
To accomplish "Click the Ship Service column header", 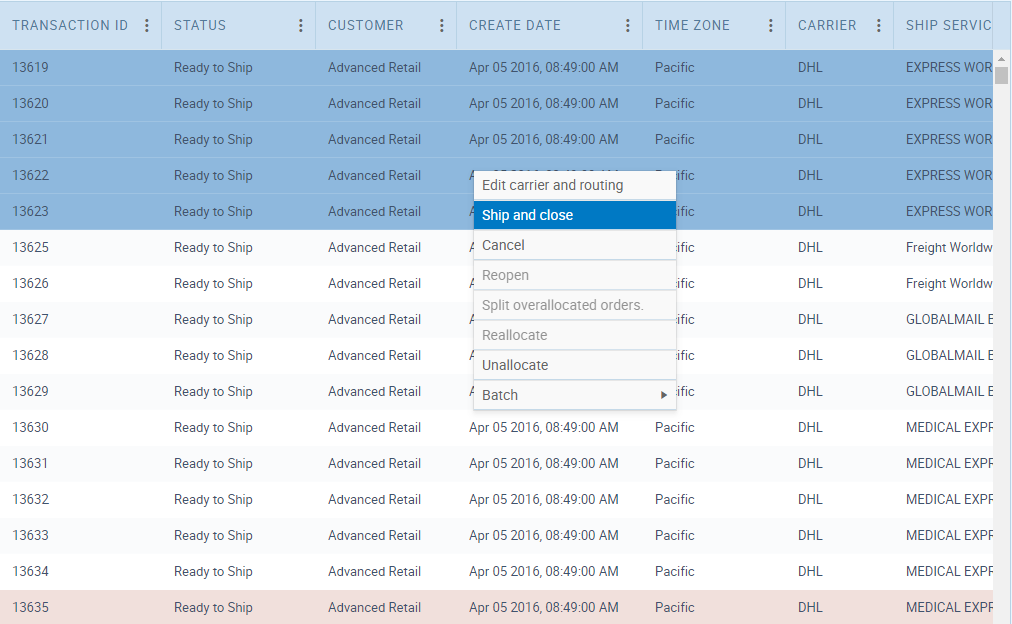I will (x=947, y=26).
